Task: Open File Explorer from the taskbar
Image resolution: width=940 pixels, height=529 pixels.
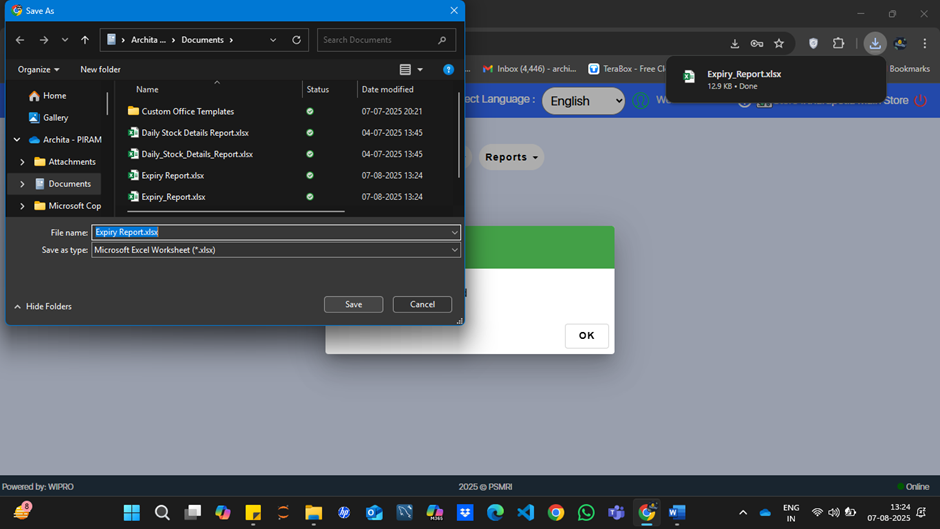Action: tap(313, 513)
